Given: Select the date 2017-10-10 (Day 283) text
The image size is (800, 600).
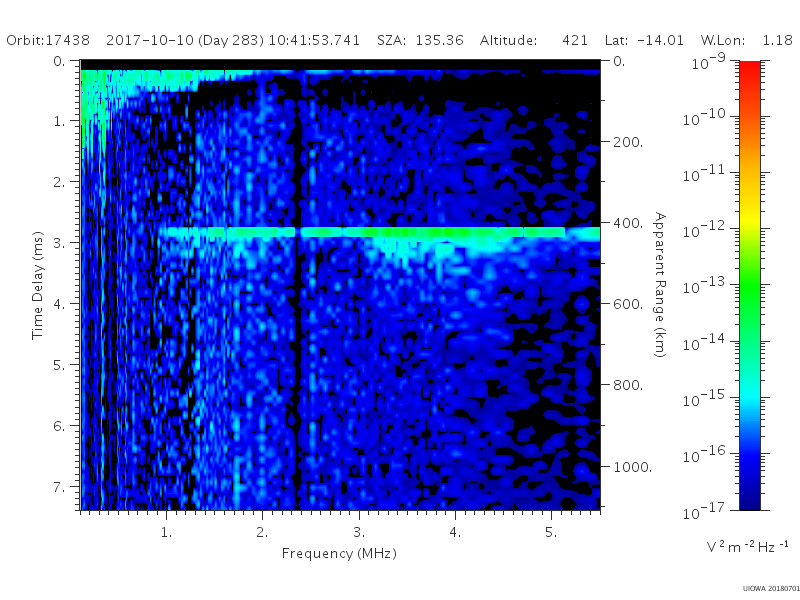Looking at the screenshot, I should (x=185, y=40).
